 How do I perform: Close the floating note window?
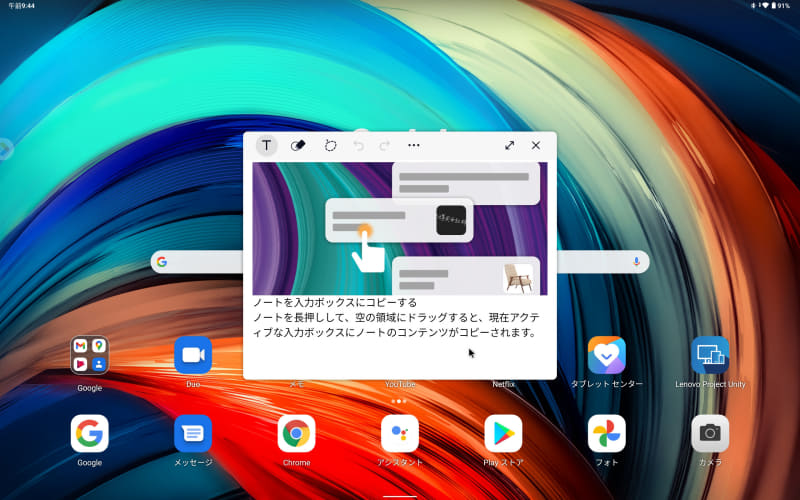click(x=536, y=145)
